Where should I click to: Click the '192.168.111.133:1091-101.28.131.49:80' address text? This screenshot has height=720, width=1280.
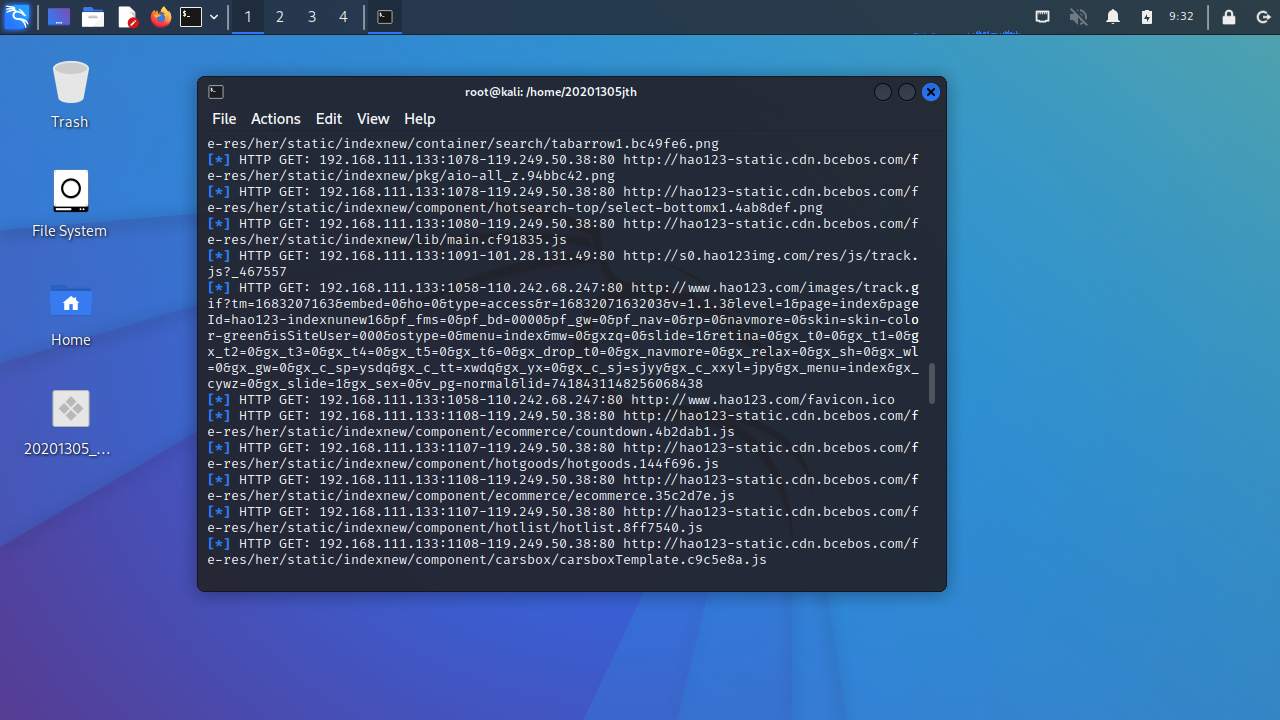pos(467,256)
